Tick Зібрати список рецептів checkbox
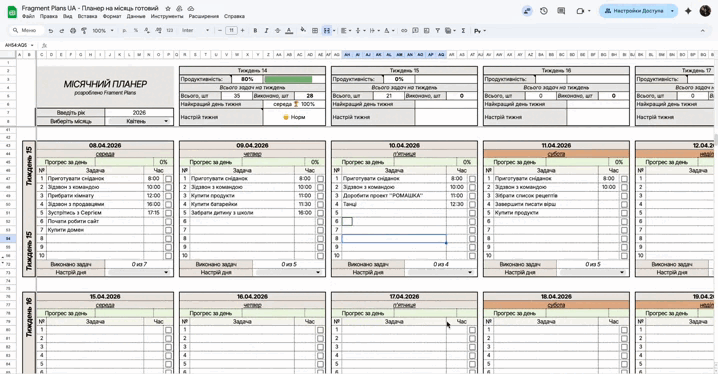Image resolution: width=718 pixels, height=374 pixels. tap(624, 196)
